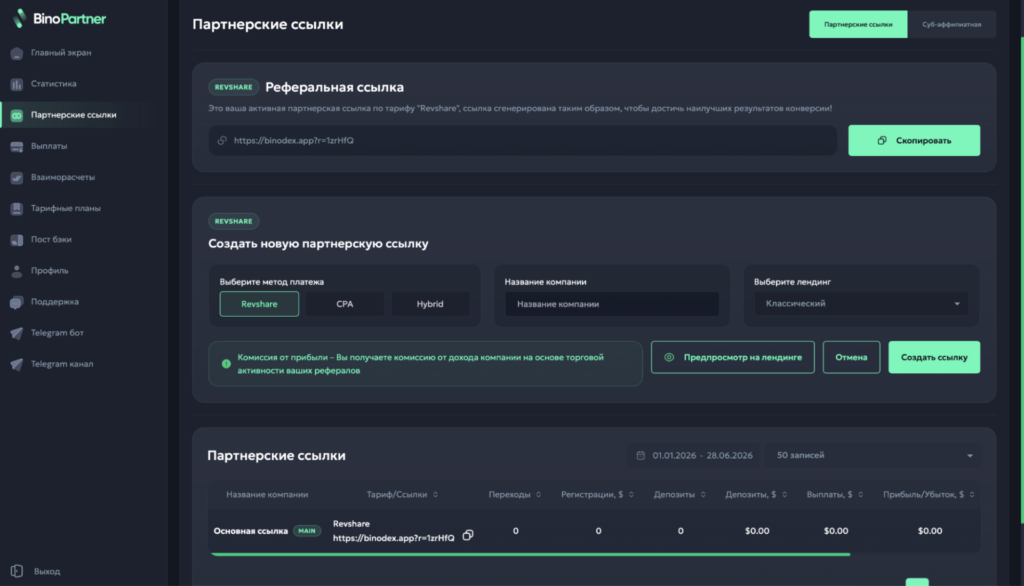Click the info icon in commission note

point(226,364)
